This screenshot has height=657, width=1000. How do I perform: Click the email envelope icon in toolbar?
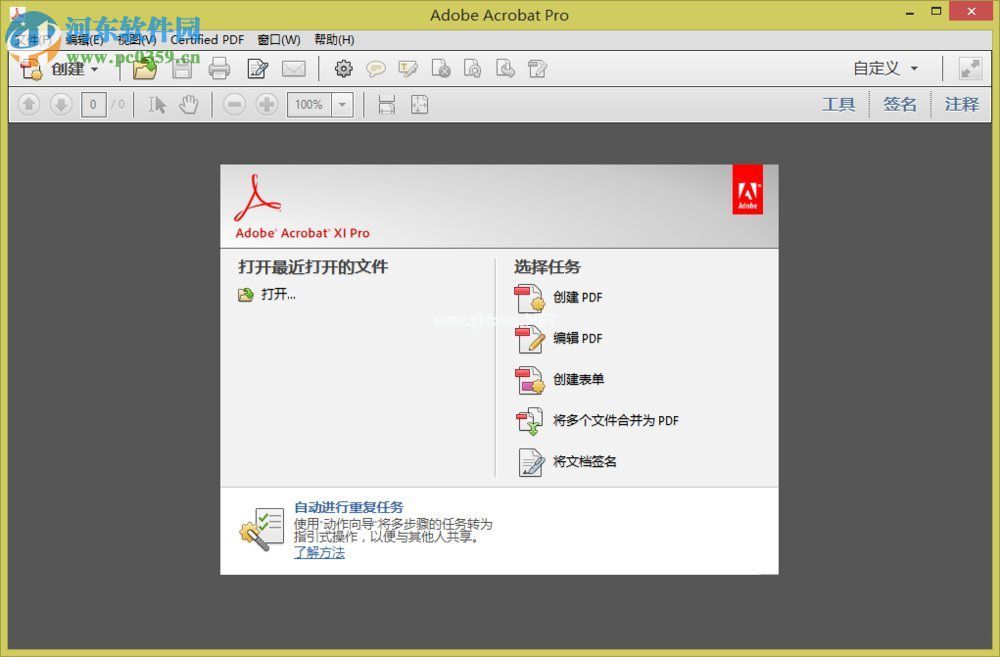293,69
